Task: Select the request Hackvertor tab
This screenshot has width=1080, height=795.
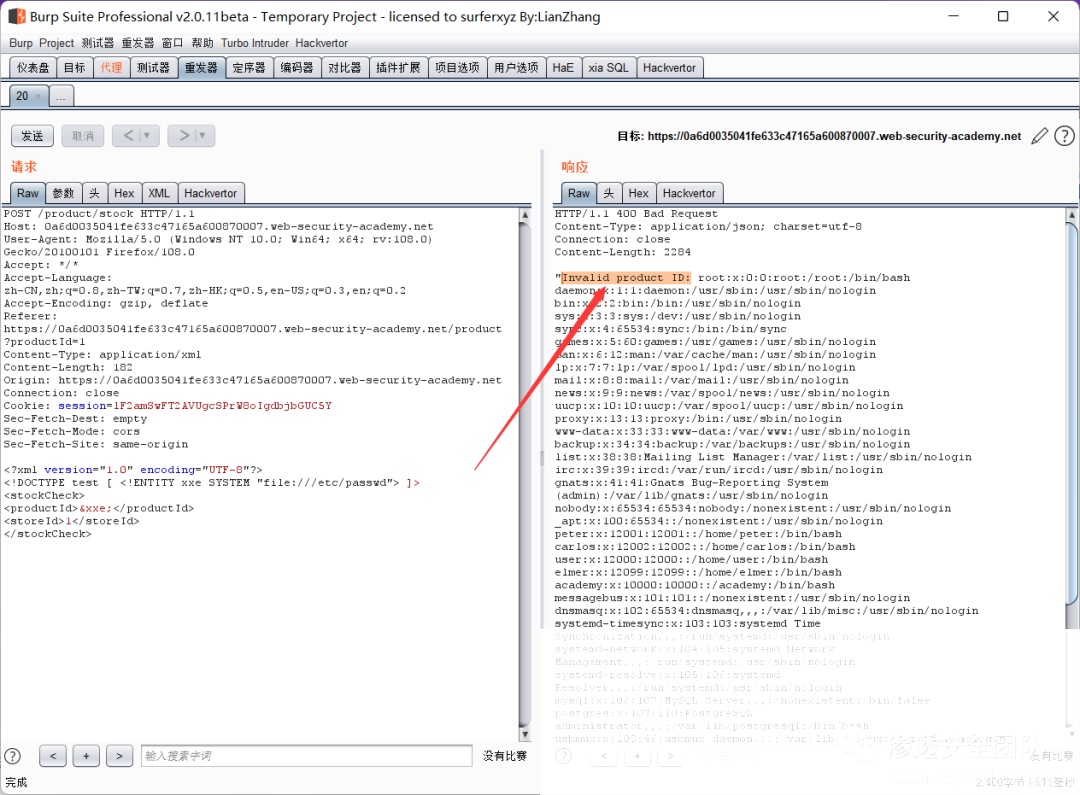Action: (211, 193)
